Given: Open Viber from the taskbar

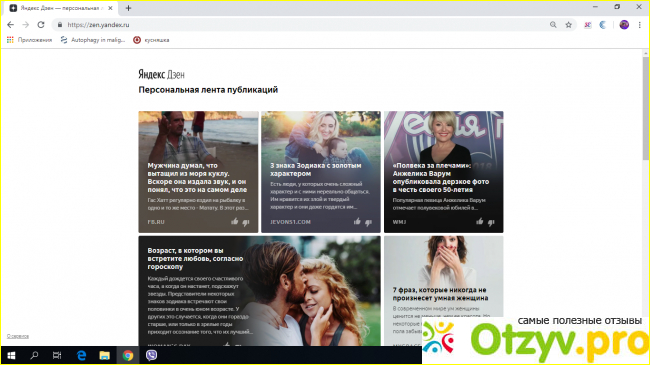Looking at the screenshot, I should click(151, 355).
